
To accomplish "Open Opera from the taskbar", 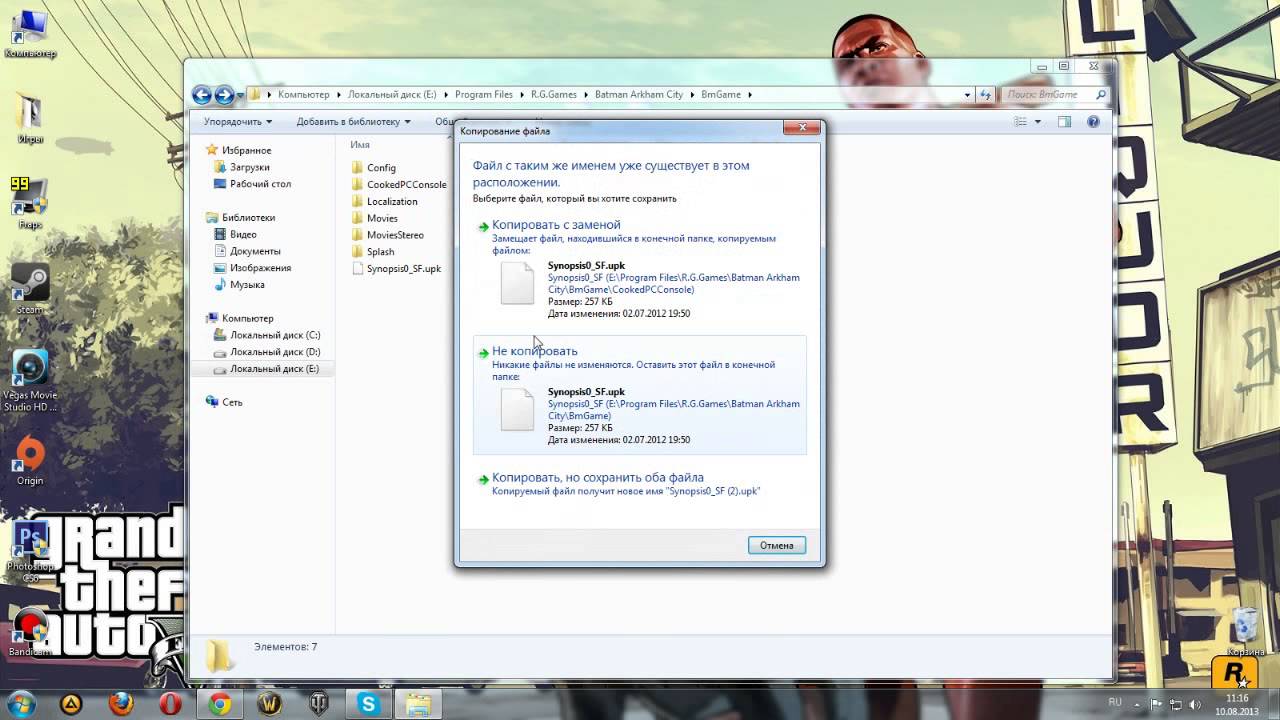I will (170, 704).
